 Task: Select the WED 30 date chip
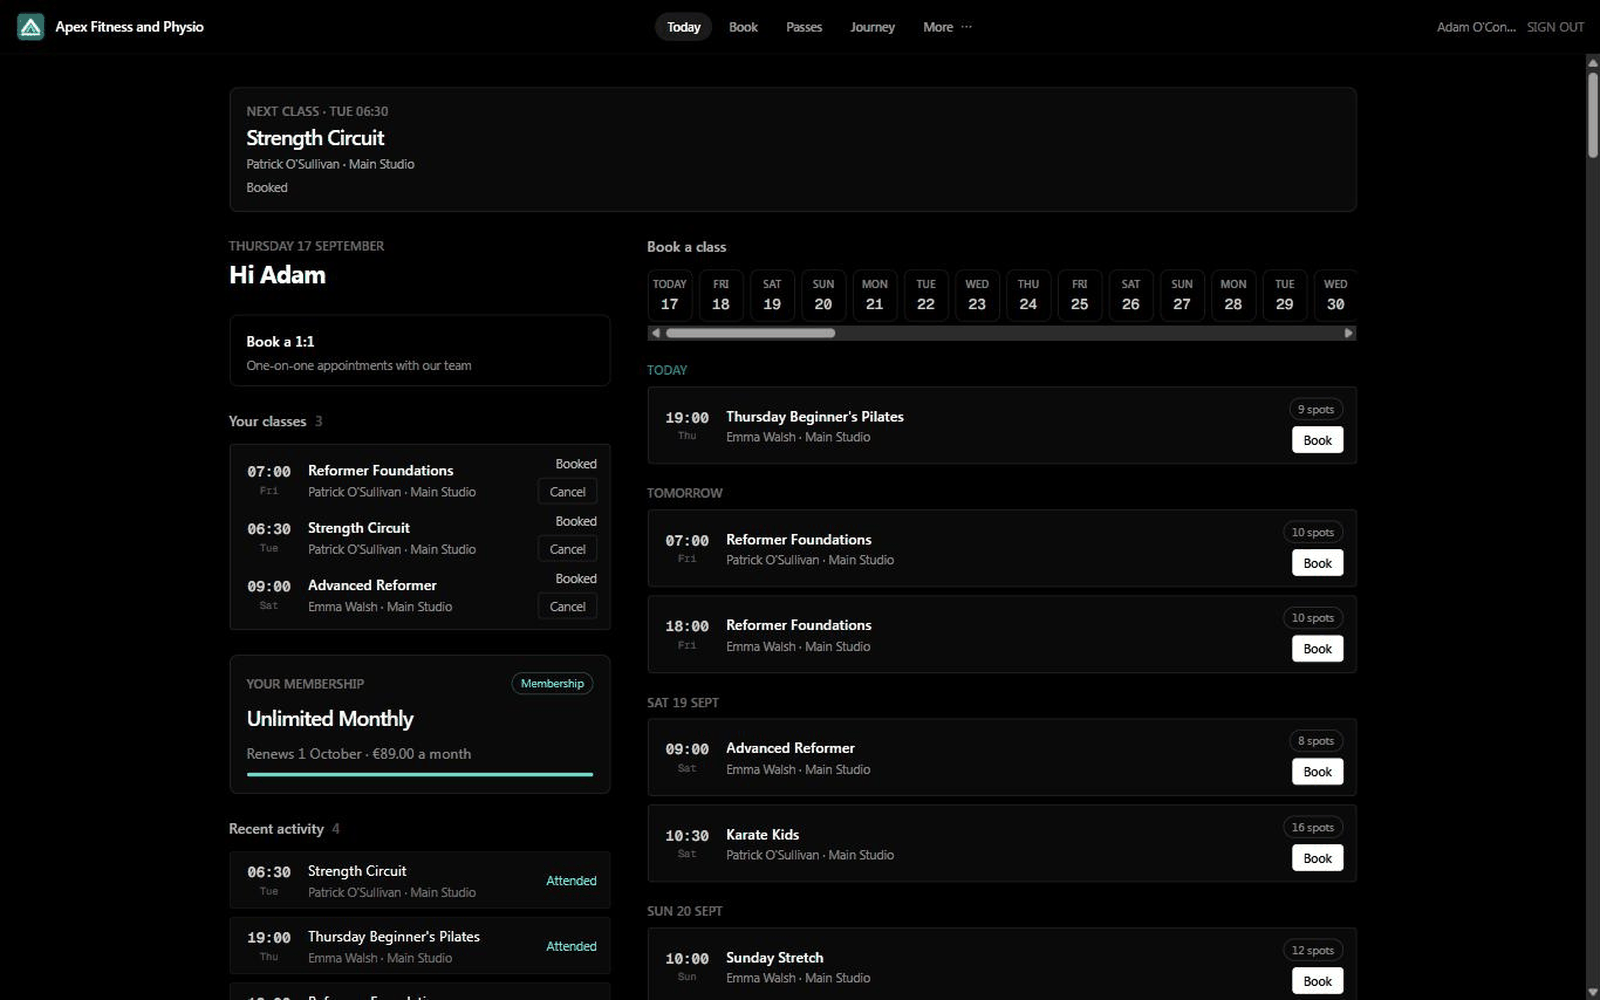pyautogui.click(x=1336, y=295)
